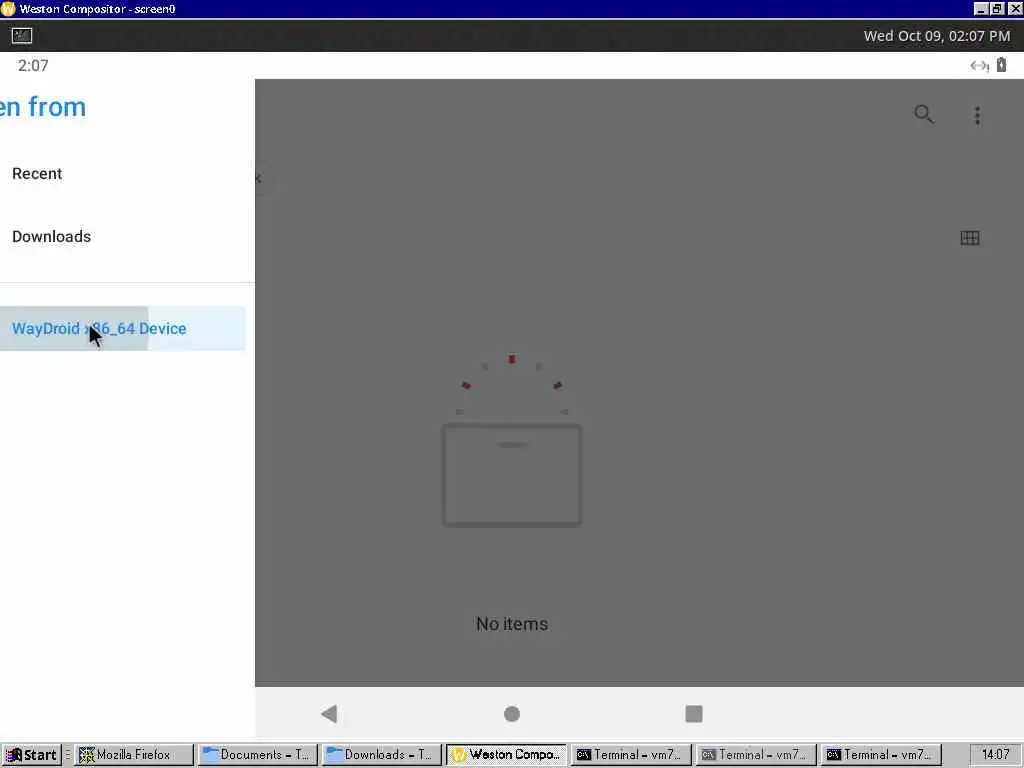
Task: Minimize the Weston Compositor window
Action: (x=980, y=8)
